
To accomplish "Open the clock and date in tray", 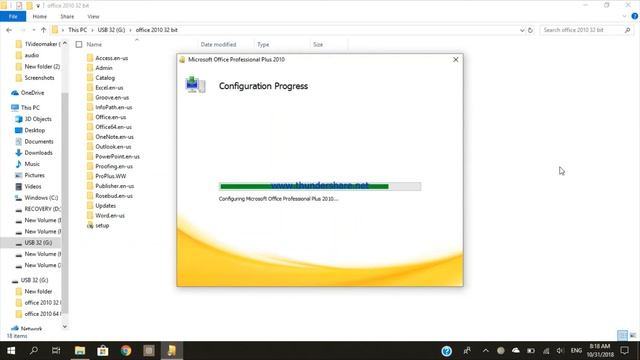I will [600, 351].
